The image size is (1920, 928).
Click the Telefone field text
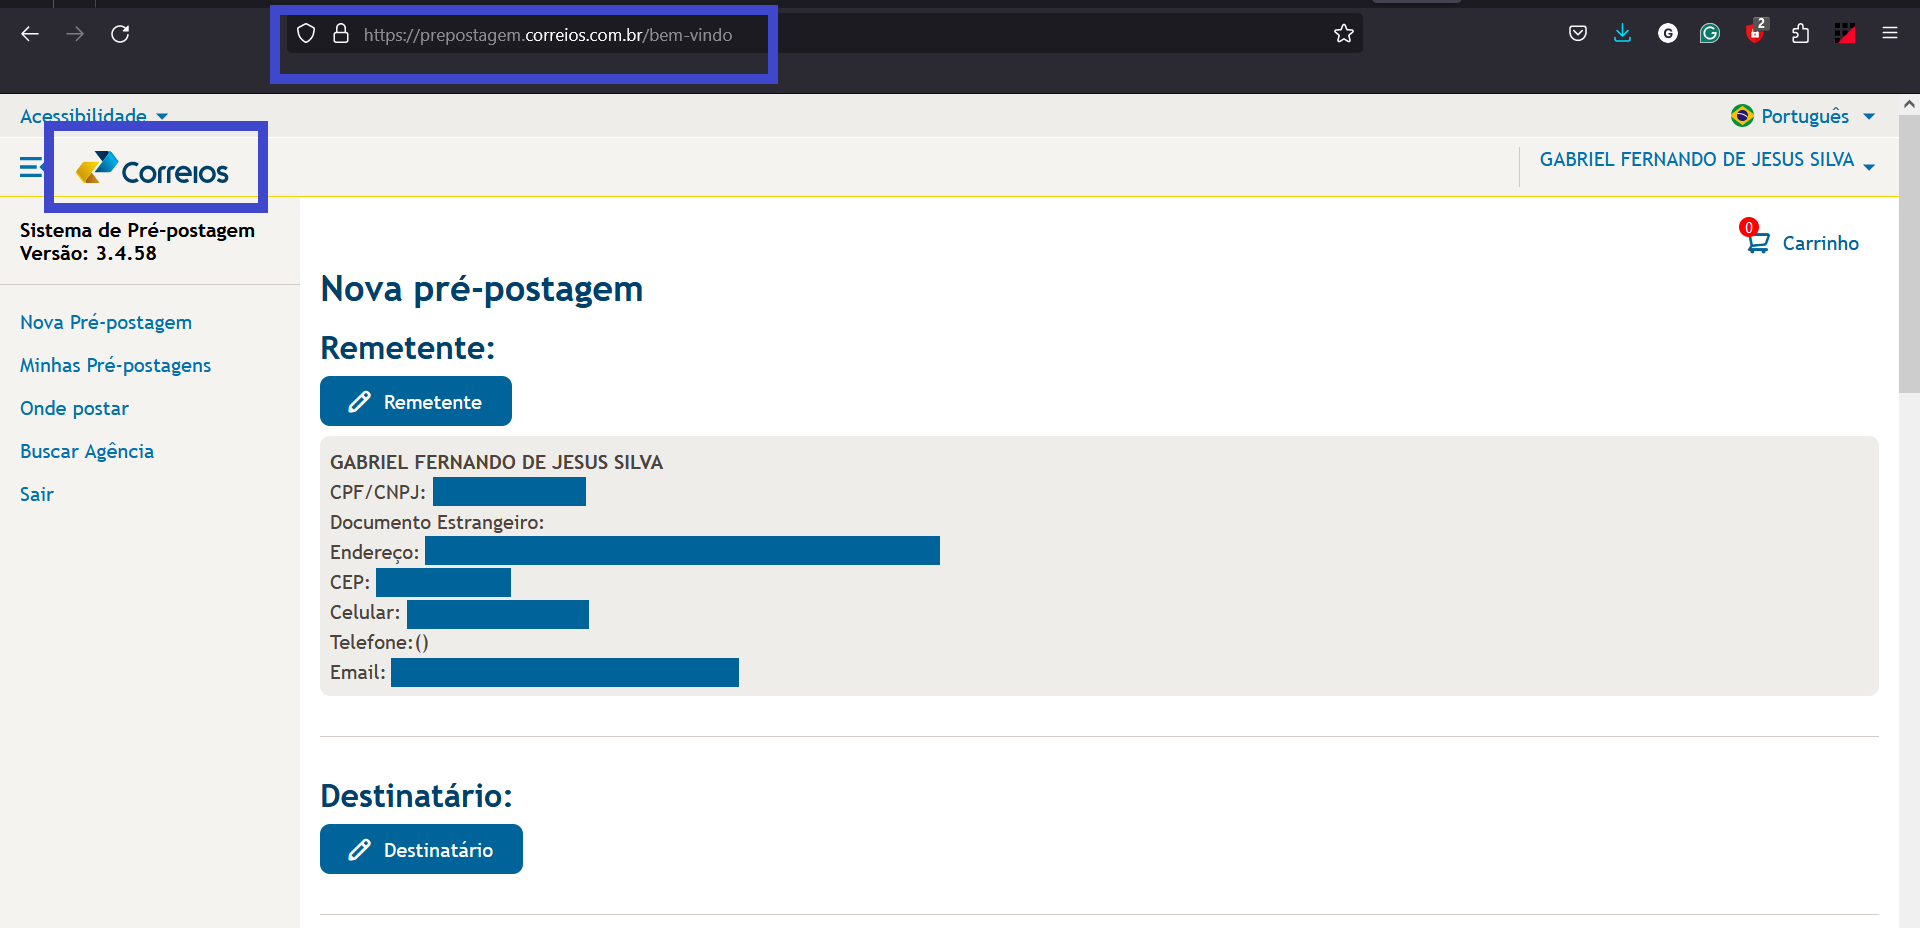pyautogui.click(x=379, y=642)
